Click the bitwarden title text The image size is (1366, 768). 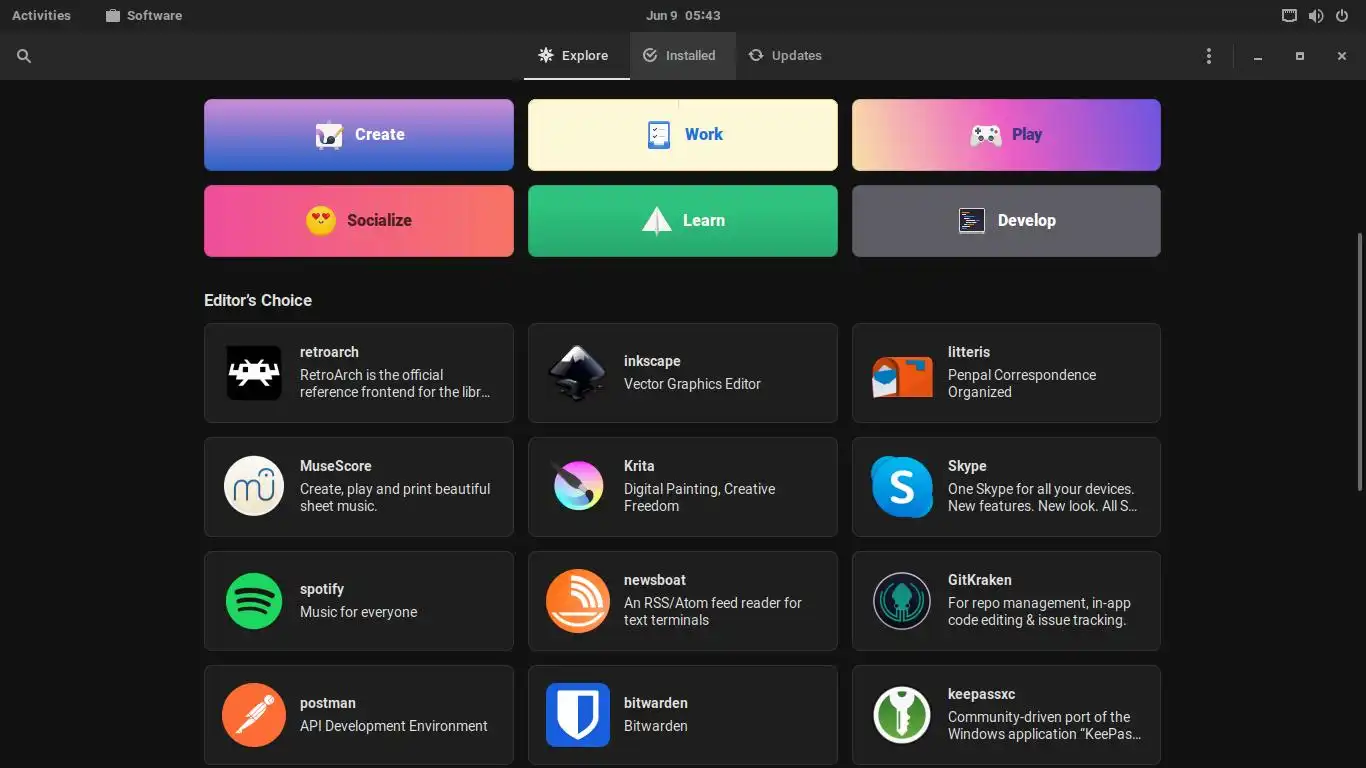click(x=656, y=703)
